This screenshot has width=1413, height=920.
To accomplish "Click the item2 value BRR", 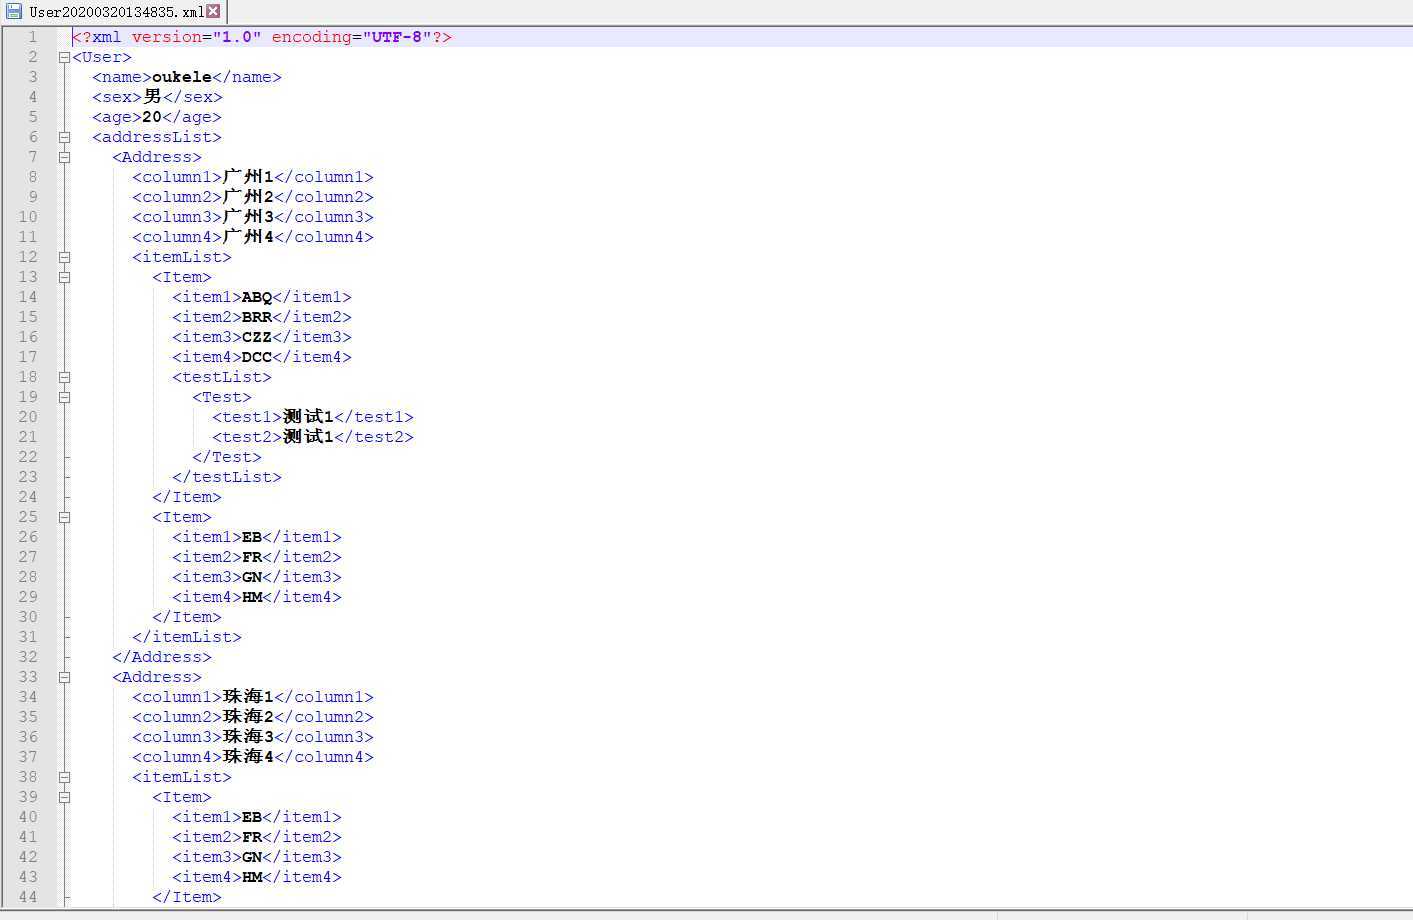I will click(257, 317).
